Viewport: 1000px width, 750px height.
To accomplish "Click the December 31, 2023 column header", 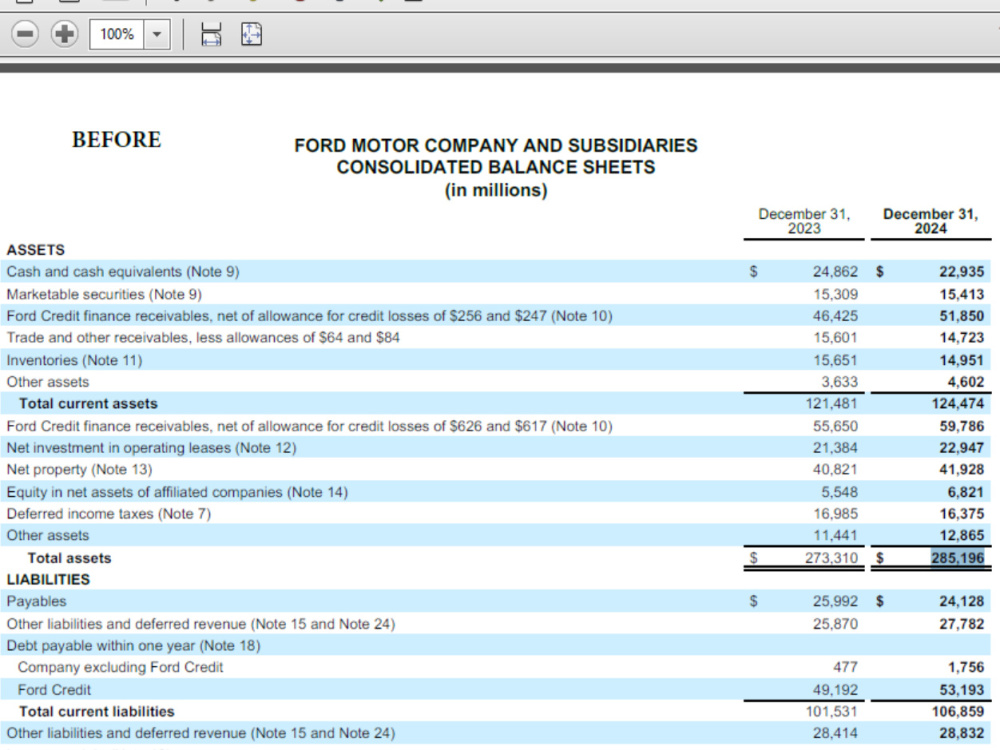I will (804, 221).
